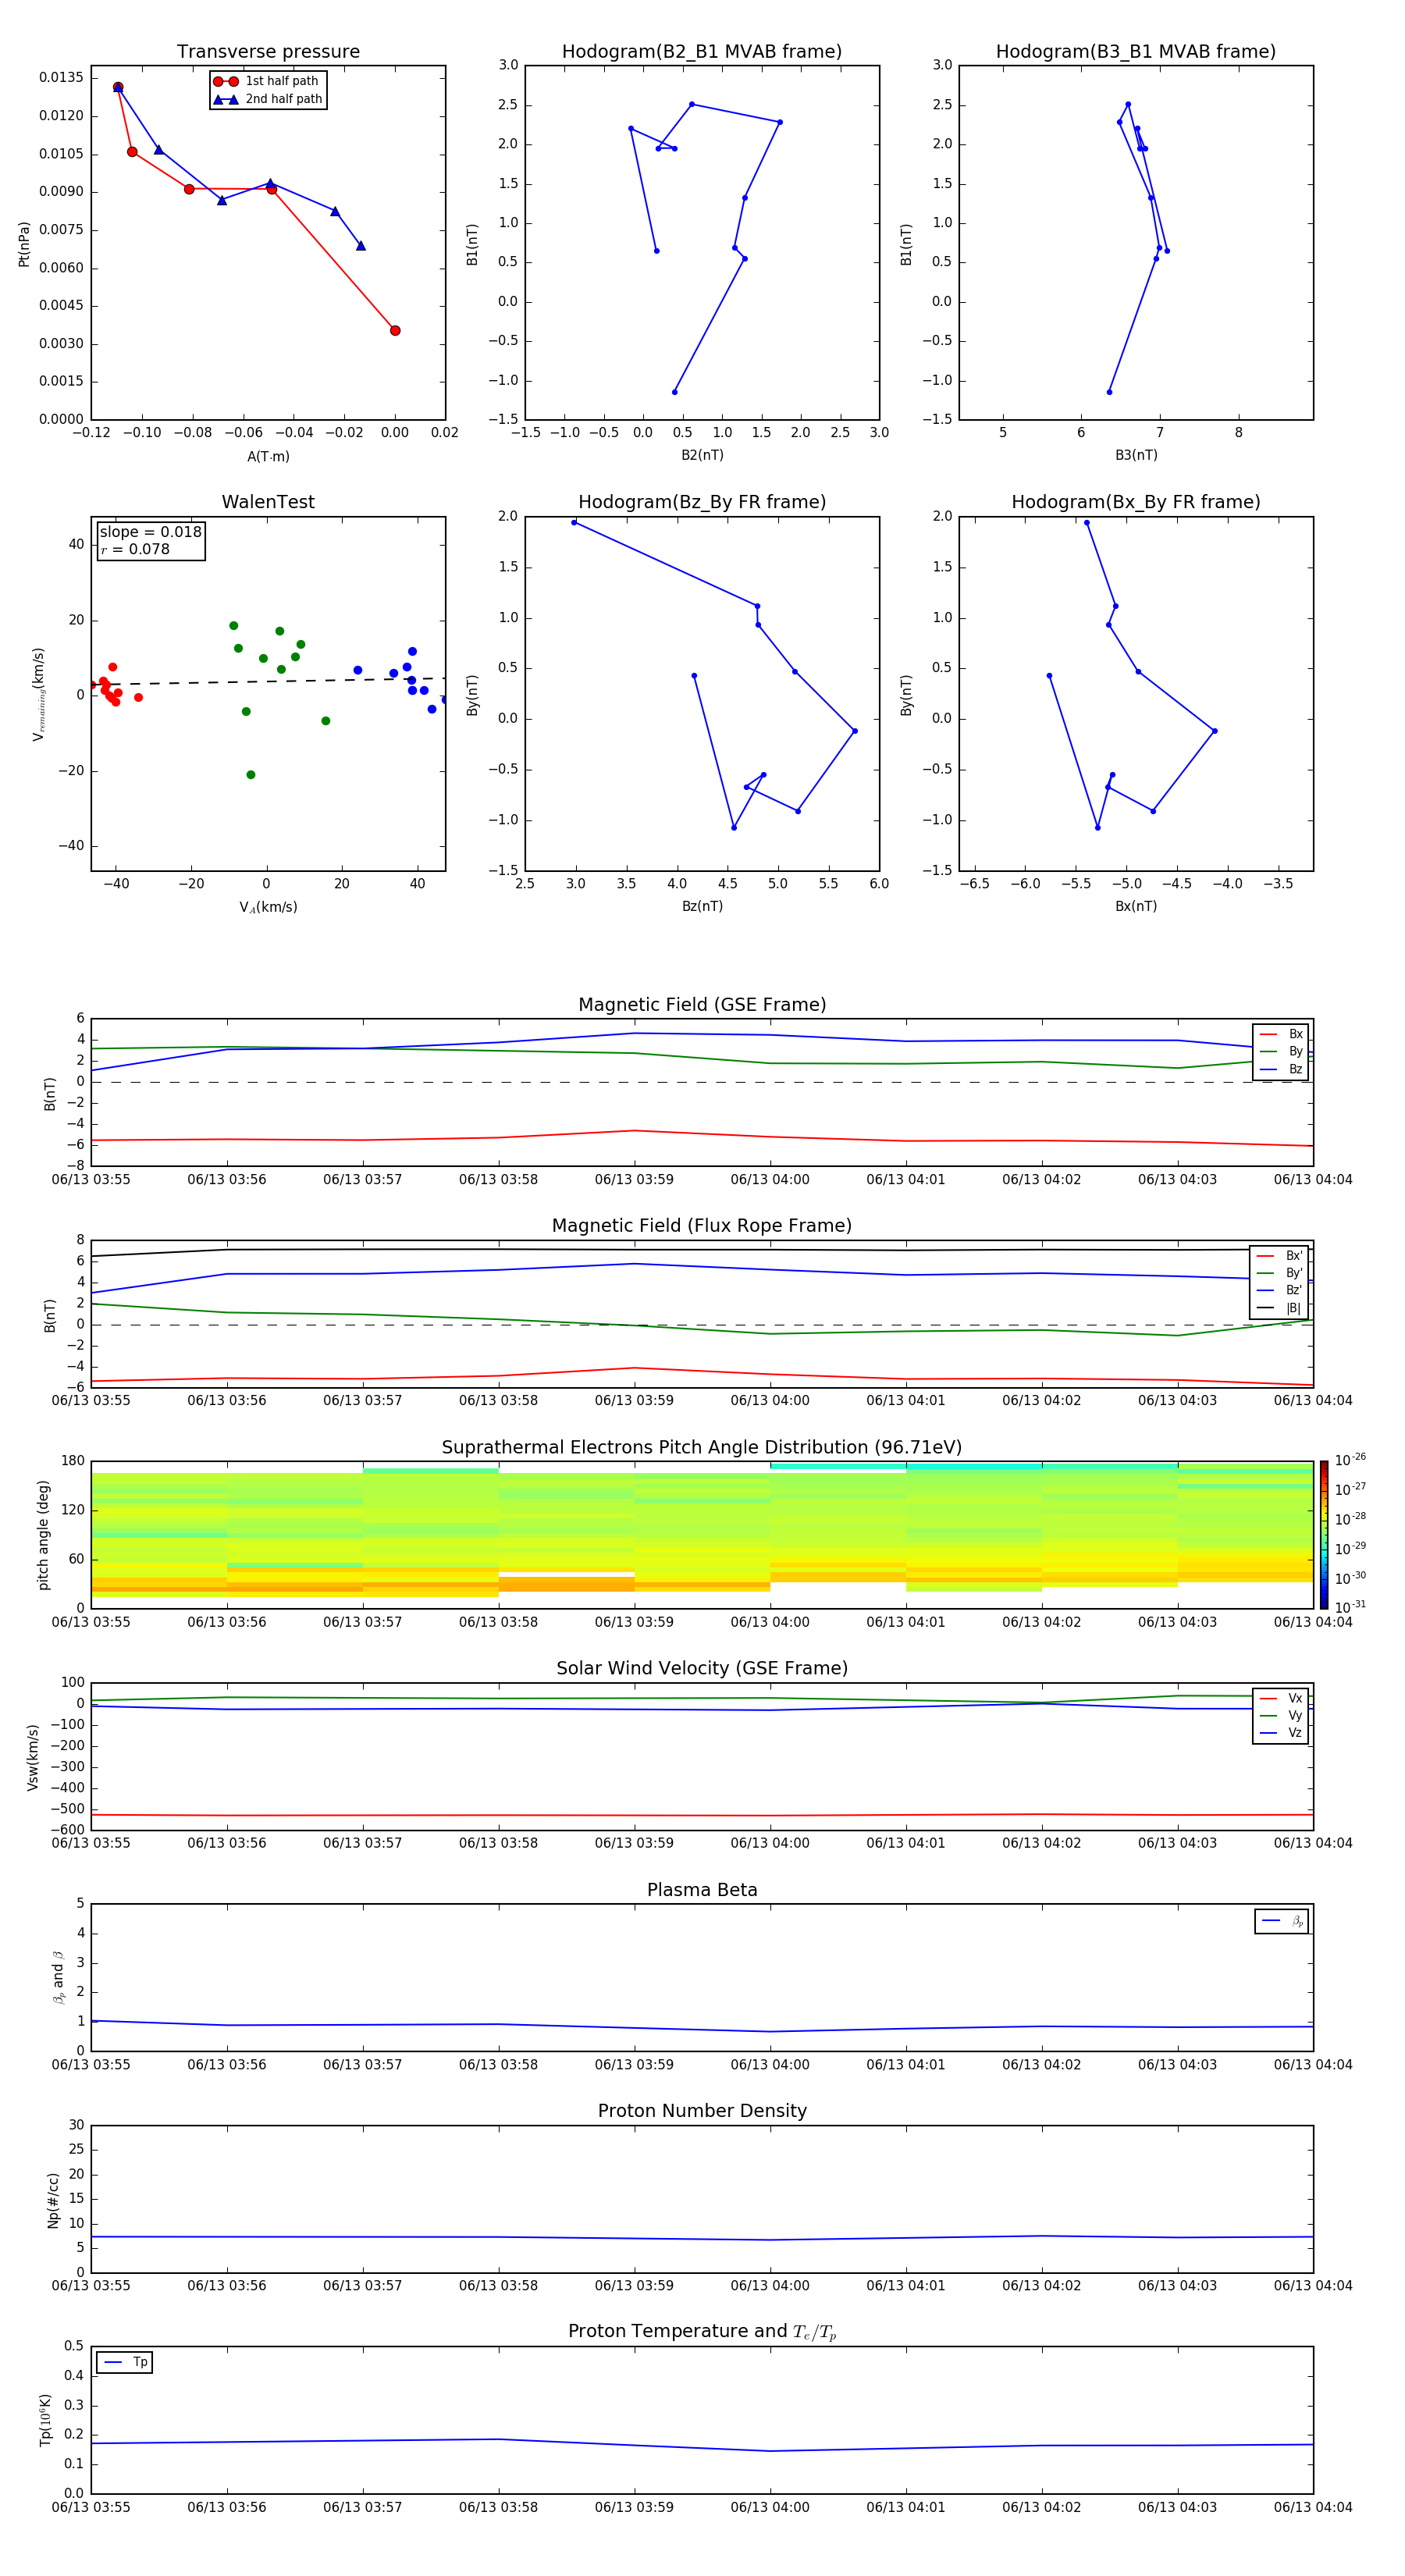
Task: Click the 'Vx' velocity legend entry
Action: (1281, 1698)
